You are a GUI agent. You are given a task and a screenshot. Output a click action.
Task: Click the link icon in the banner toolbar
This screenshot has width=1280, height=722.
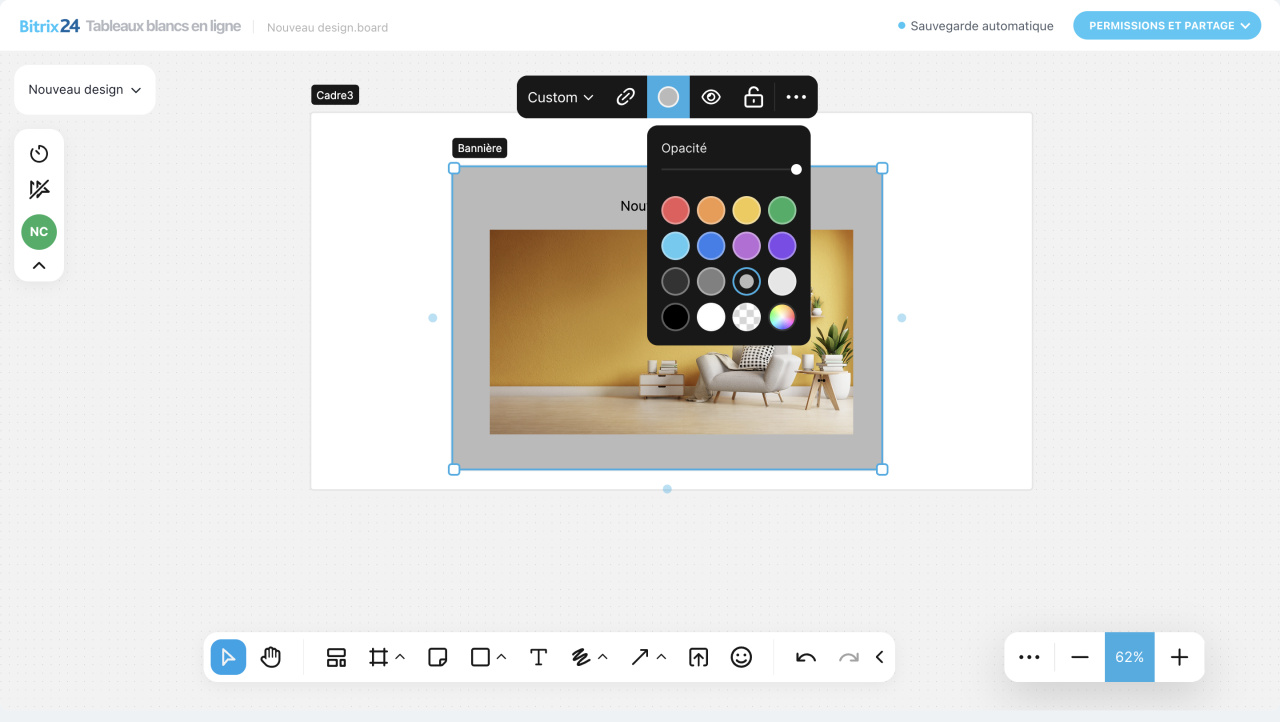coord(626,97)
